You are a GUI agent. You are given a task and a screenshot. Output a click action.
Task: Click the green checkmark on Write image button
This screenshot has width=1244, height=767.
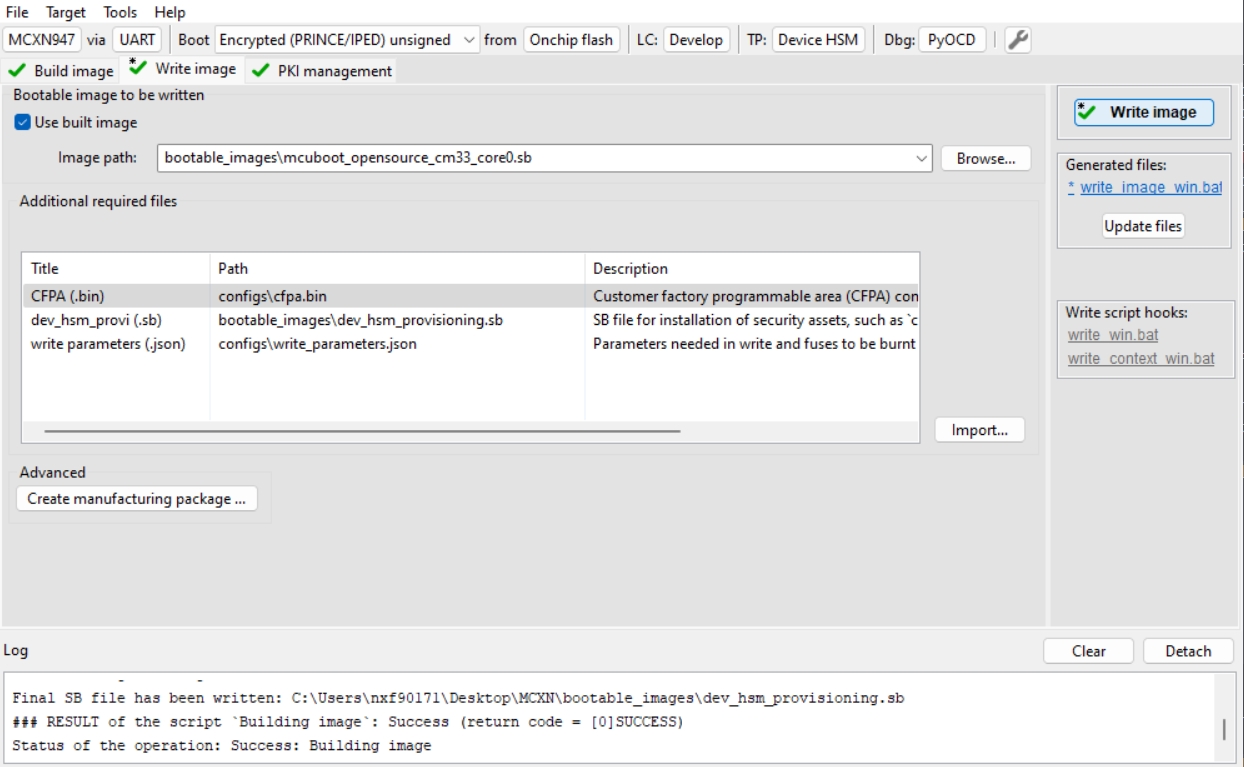1087,112
